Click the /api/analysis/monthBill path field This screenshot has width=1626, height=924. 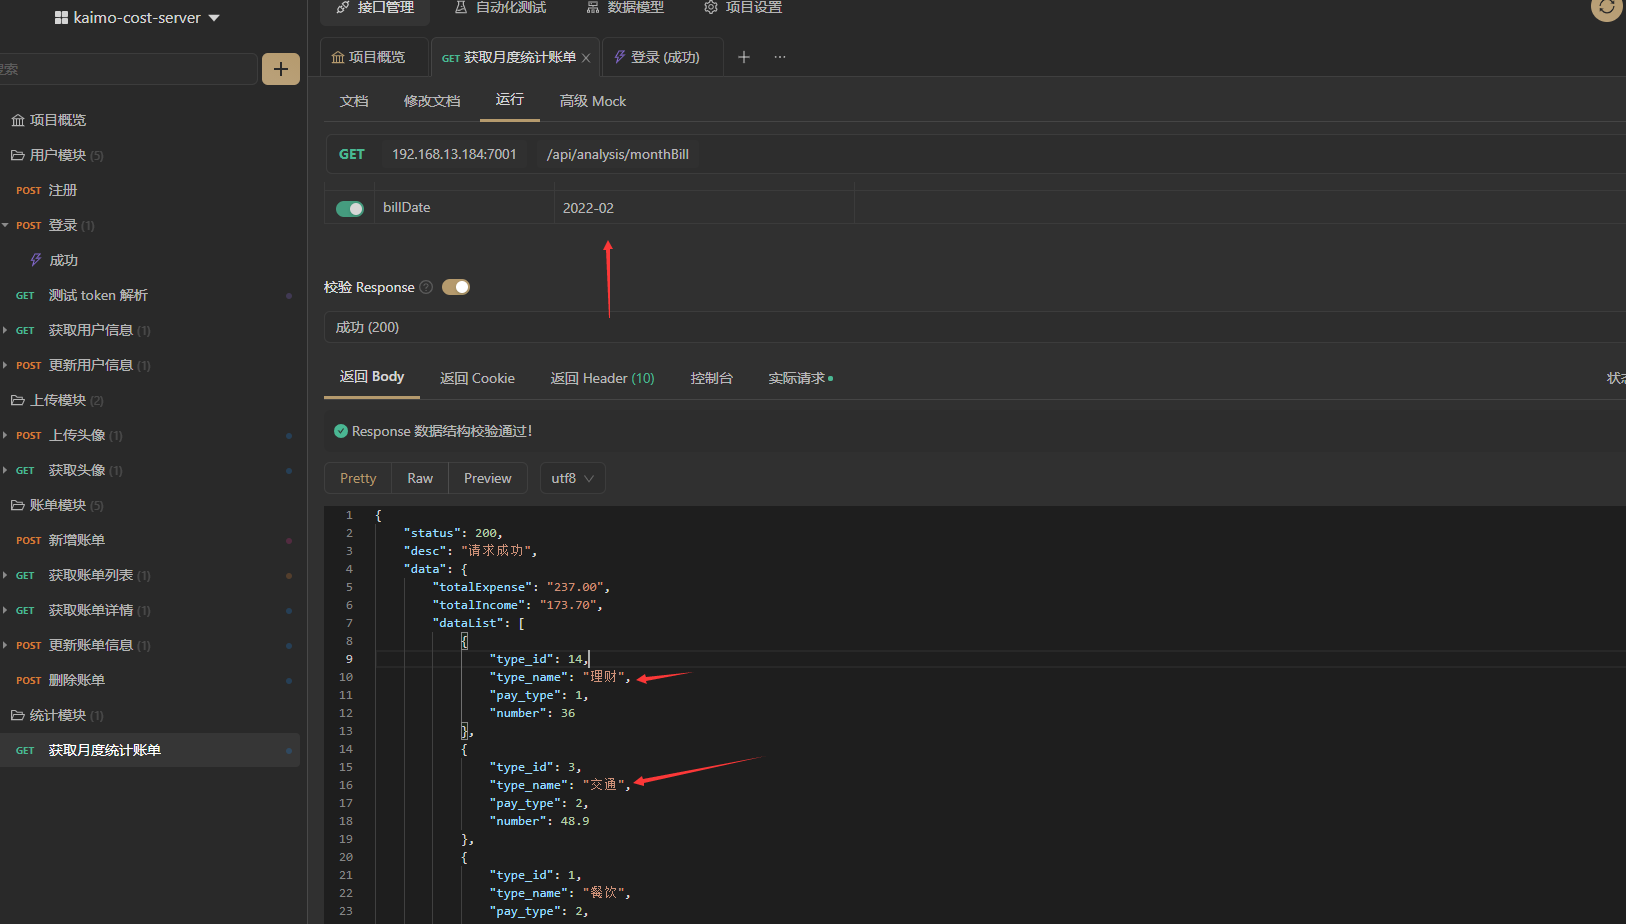(x=618, y=154)
